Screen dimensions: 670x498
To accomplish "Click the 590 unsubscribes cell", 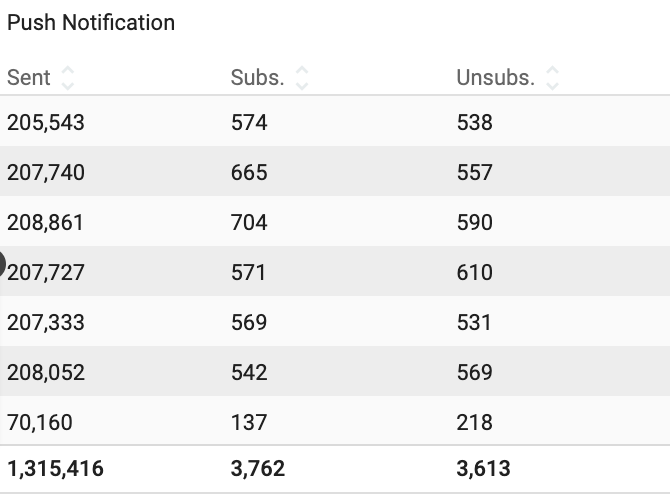I will (x=475, y=223).
